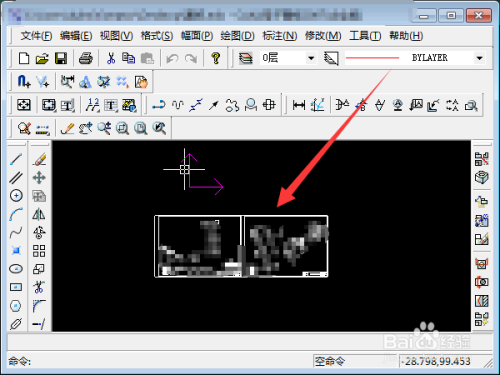500x375 pixels.
Task: Click the red line color preview
Action: pyautogui.click(x=372, y=58)
